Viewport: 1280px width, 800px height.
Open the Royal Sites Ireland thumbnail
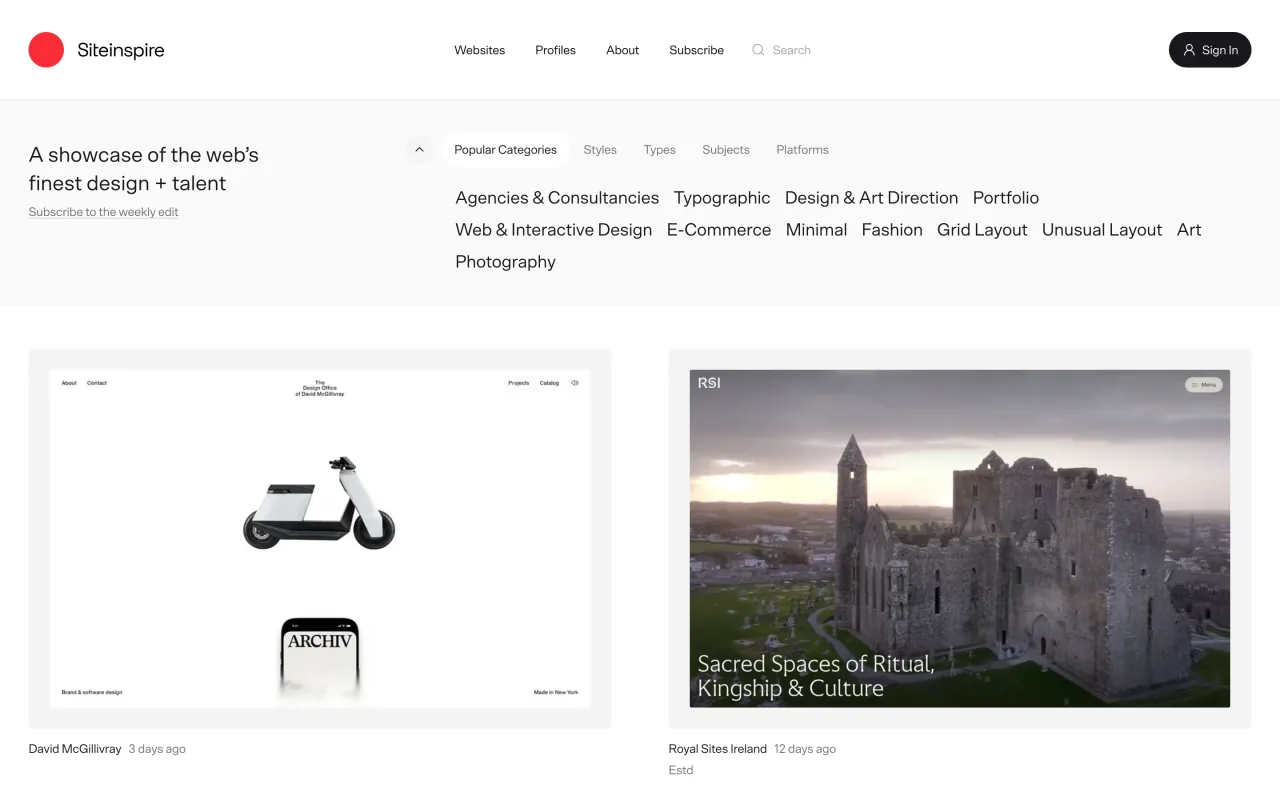(960, 539)
